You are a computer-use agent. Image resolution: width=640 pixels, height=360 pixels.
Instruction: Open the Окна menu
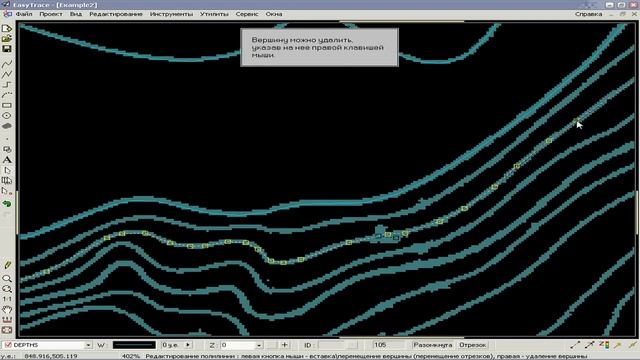click(x=274, y=14)
